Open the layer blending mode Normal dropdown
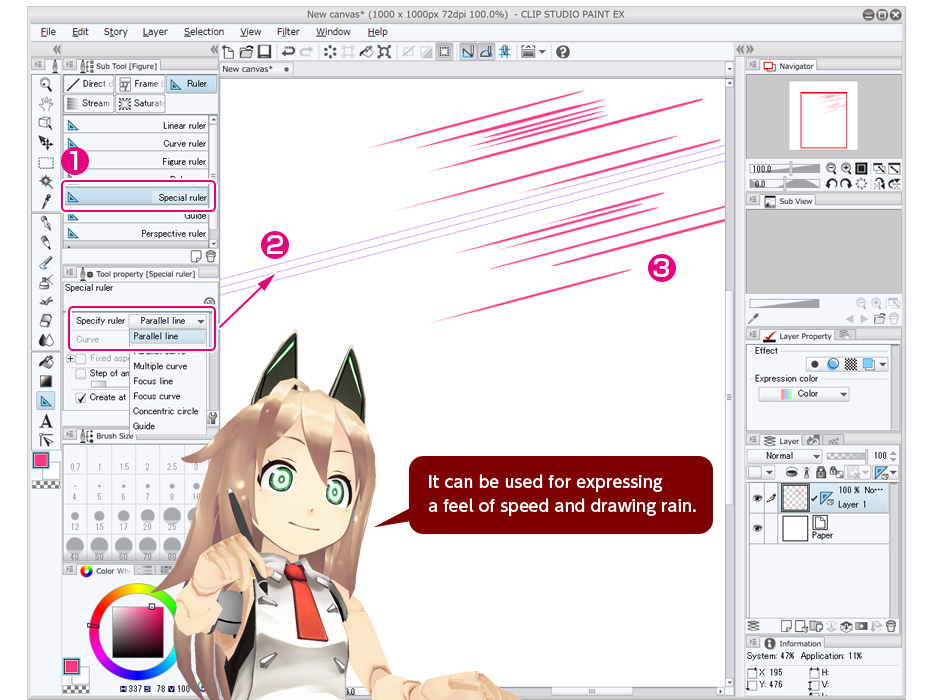The image size is (932, 700). pyautogui.click(x=786, y=456)
